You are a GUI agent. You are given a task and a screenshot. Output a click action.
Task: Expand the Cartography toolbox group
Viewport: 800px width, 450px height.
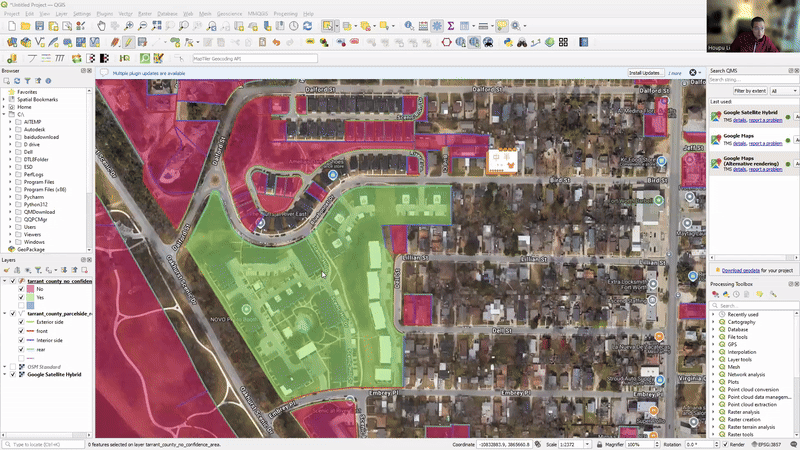(x=714, y=322)
